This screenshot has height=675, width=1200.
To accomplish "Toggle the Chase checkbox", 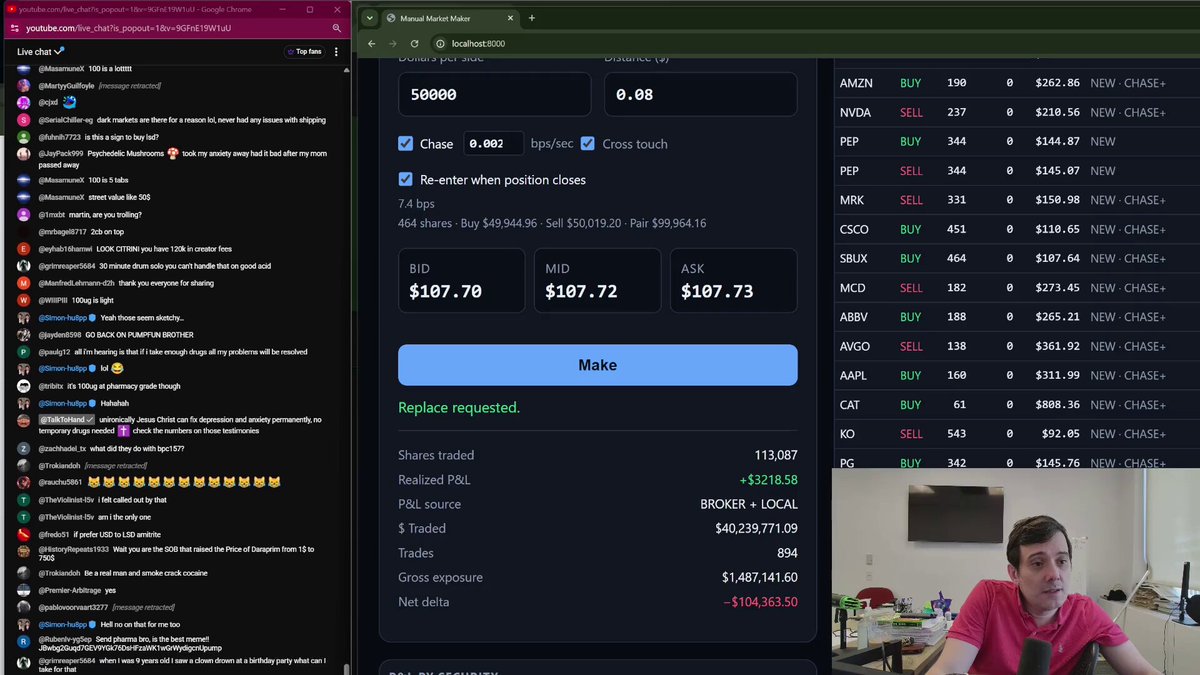I will click(405, 143).
